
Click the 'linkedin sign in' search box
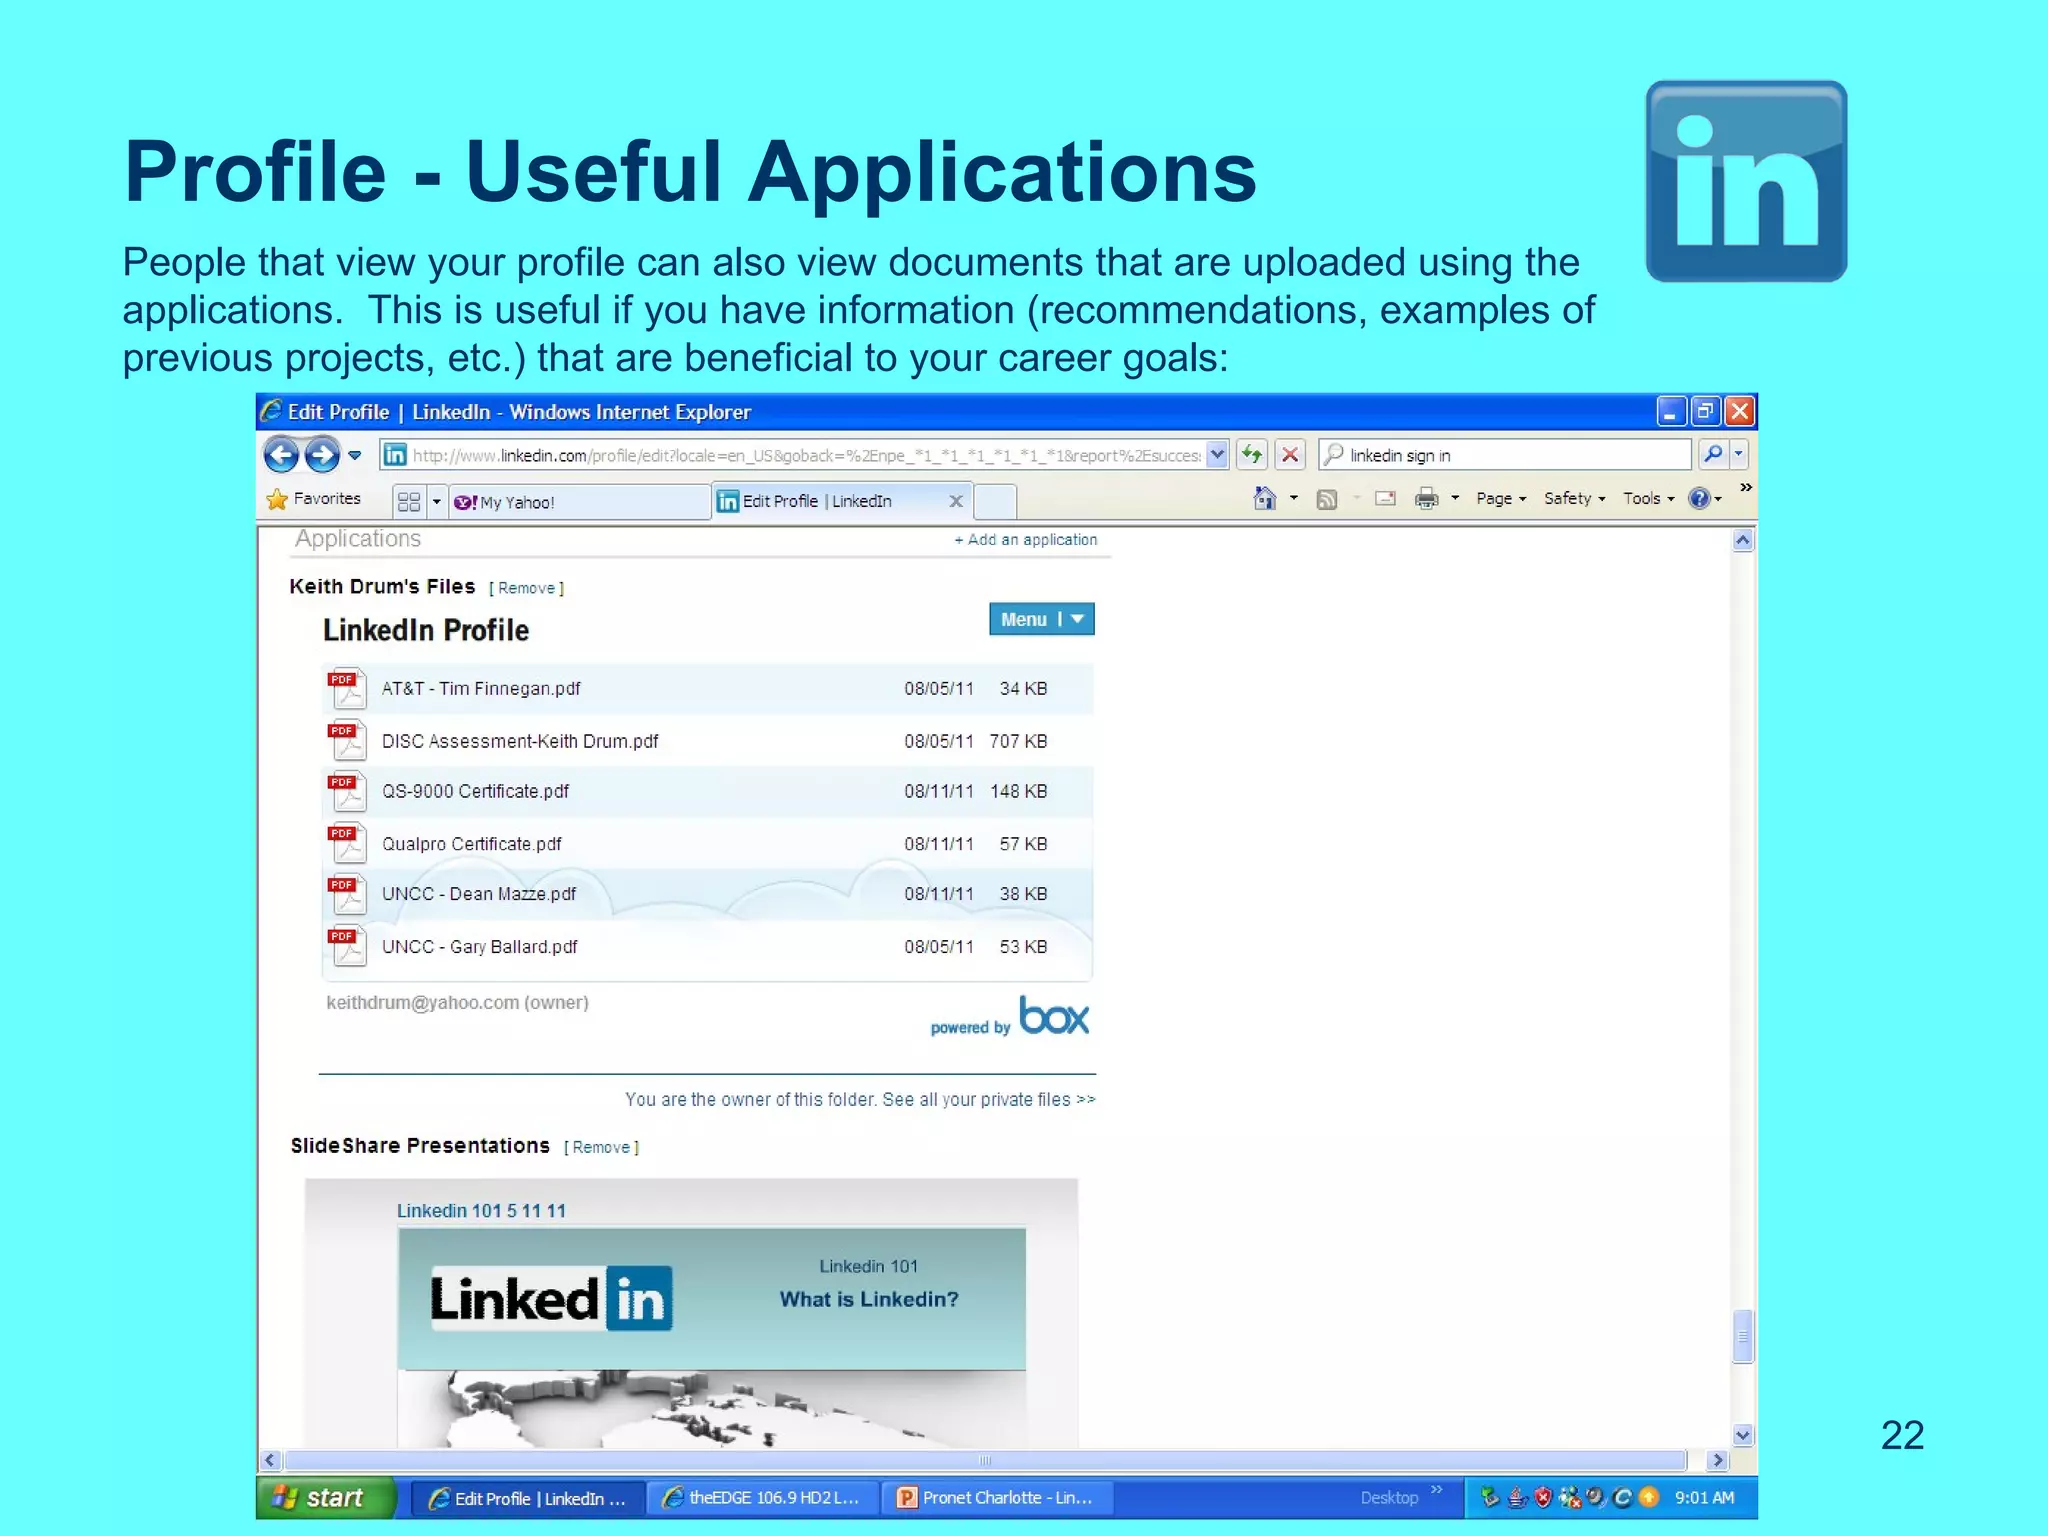[x=1505, y=455]
